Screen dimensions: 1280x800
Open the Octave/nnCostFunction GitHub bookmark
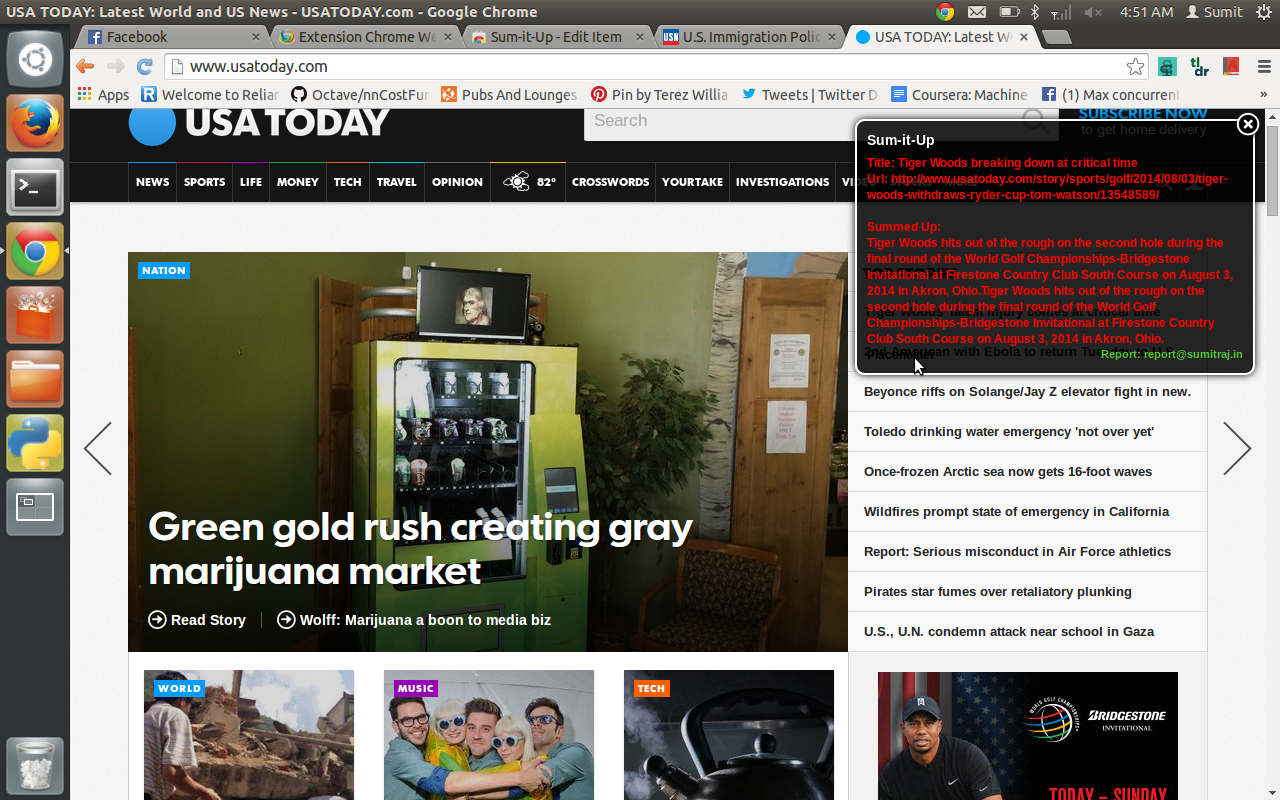[x=360, y=95]
